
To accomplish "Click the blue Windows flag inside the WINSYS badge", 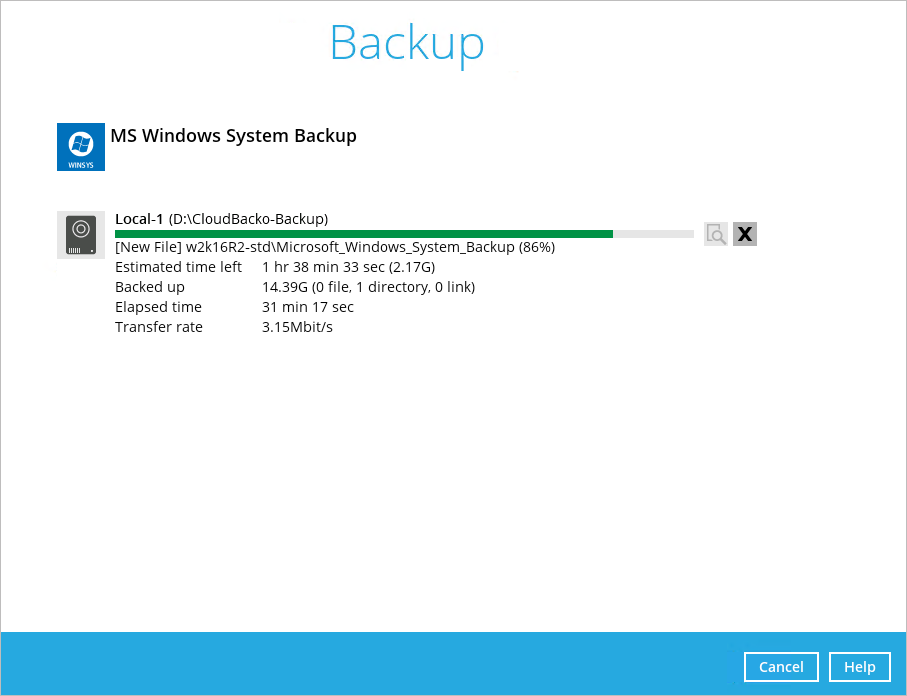I will point(81,141).
